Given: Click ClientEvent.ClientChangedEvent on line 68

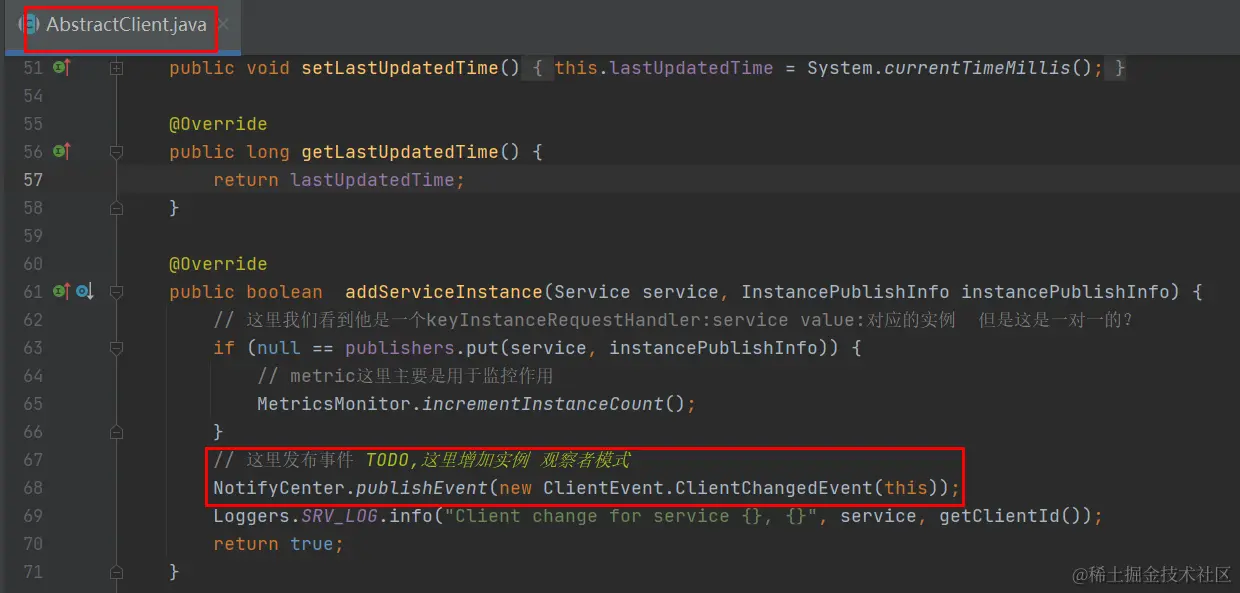Looking at the screenshot, I should click(708, 488).
